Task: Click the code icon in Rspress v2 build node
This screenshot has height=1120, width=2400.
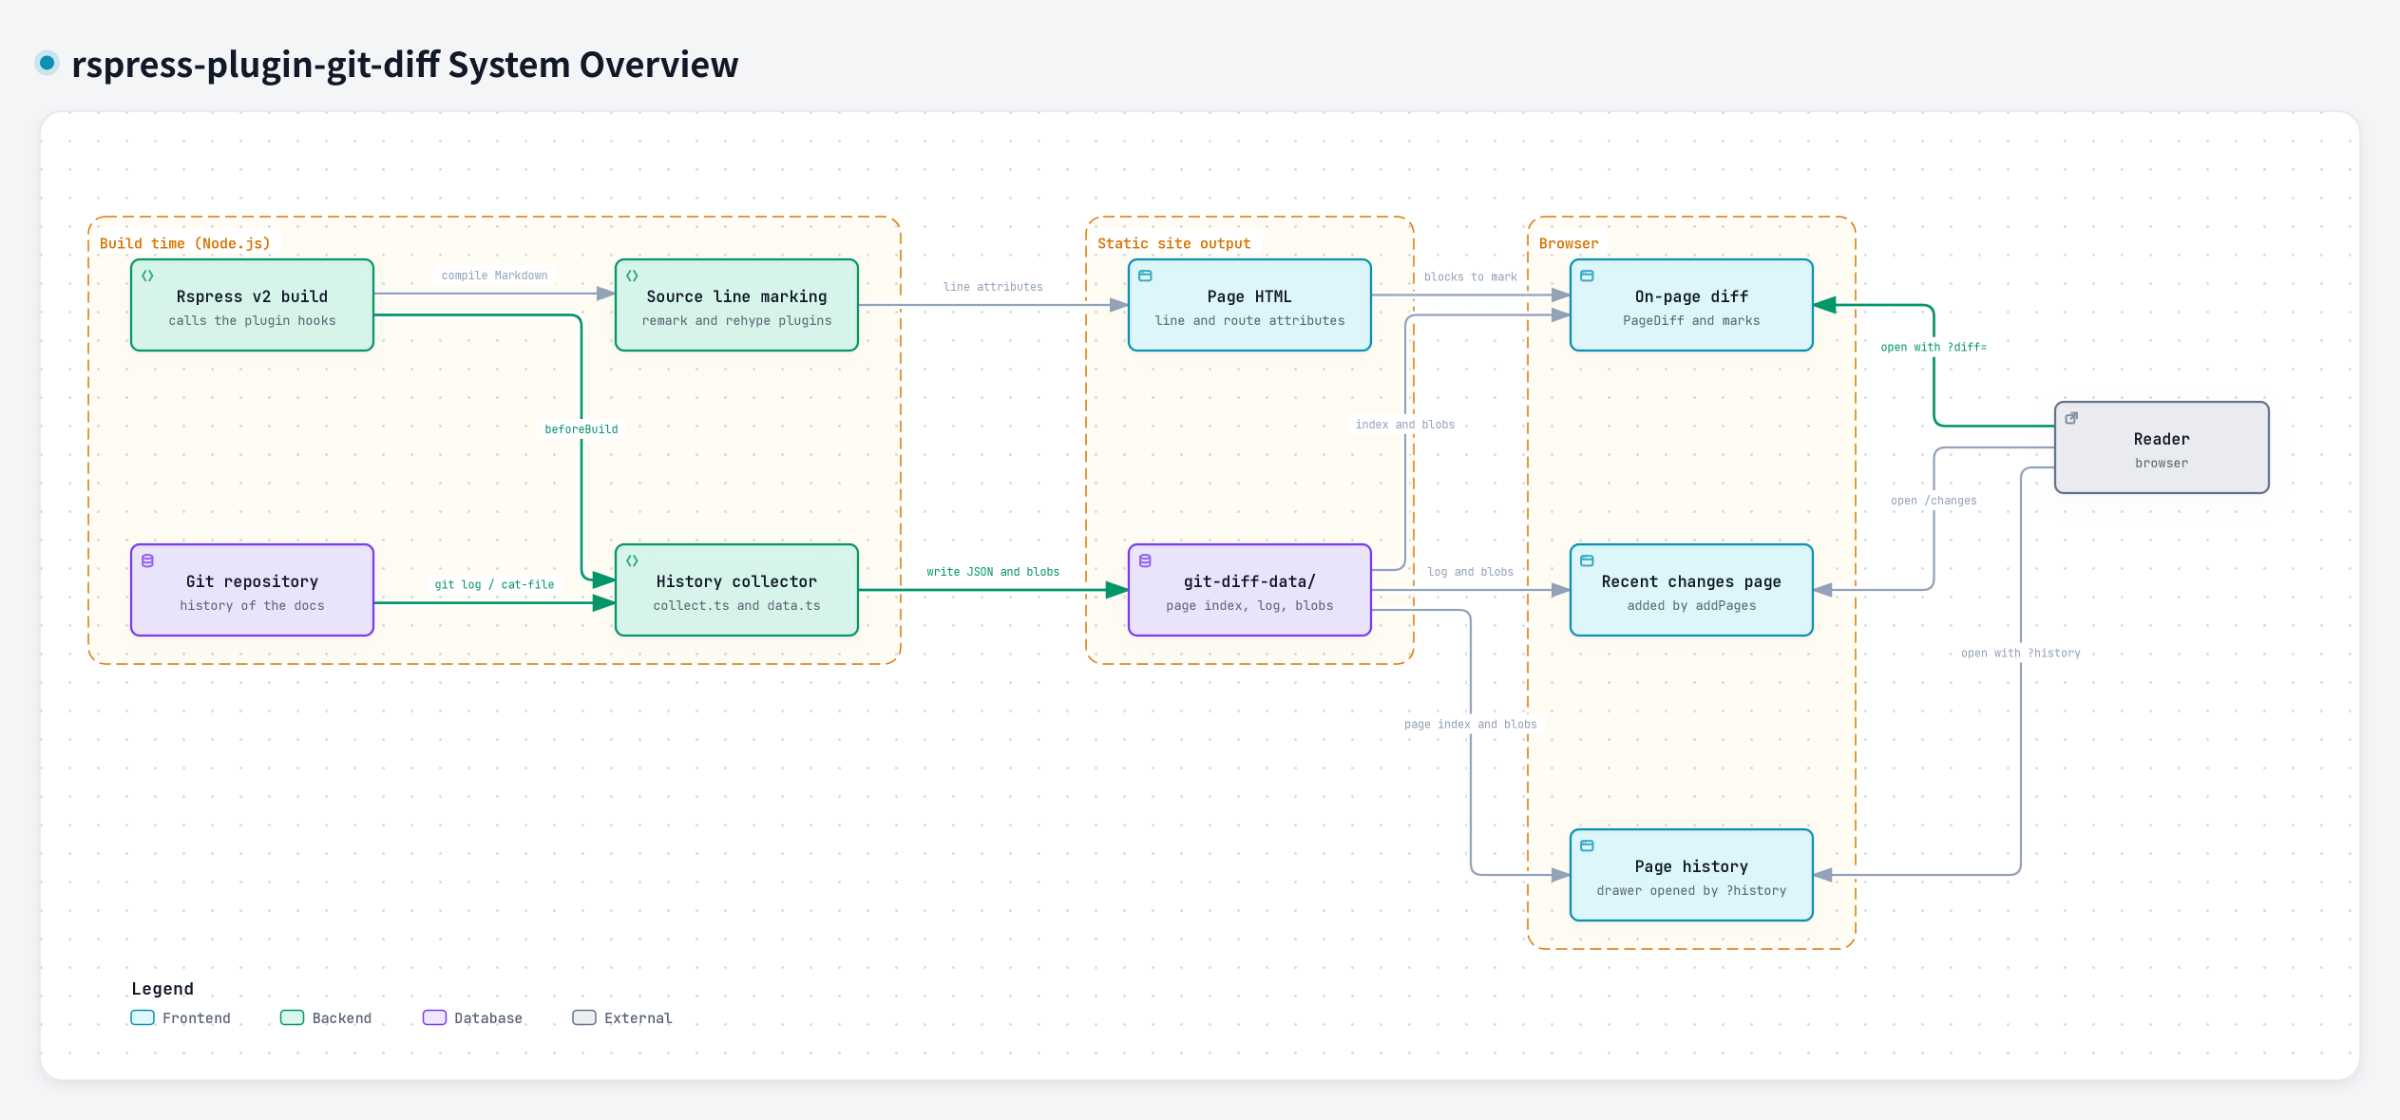Action: (147, 276)
